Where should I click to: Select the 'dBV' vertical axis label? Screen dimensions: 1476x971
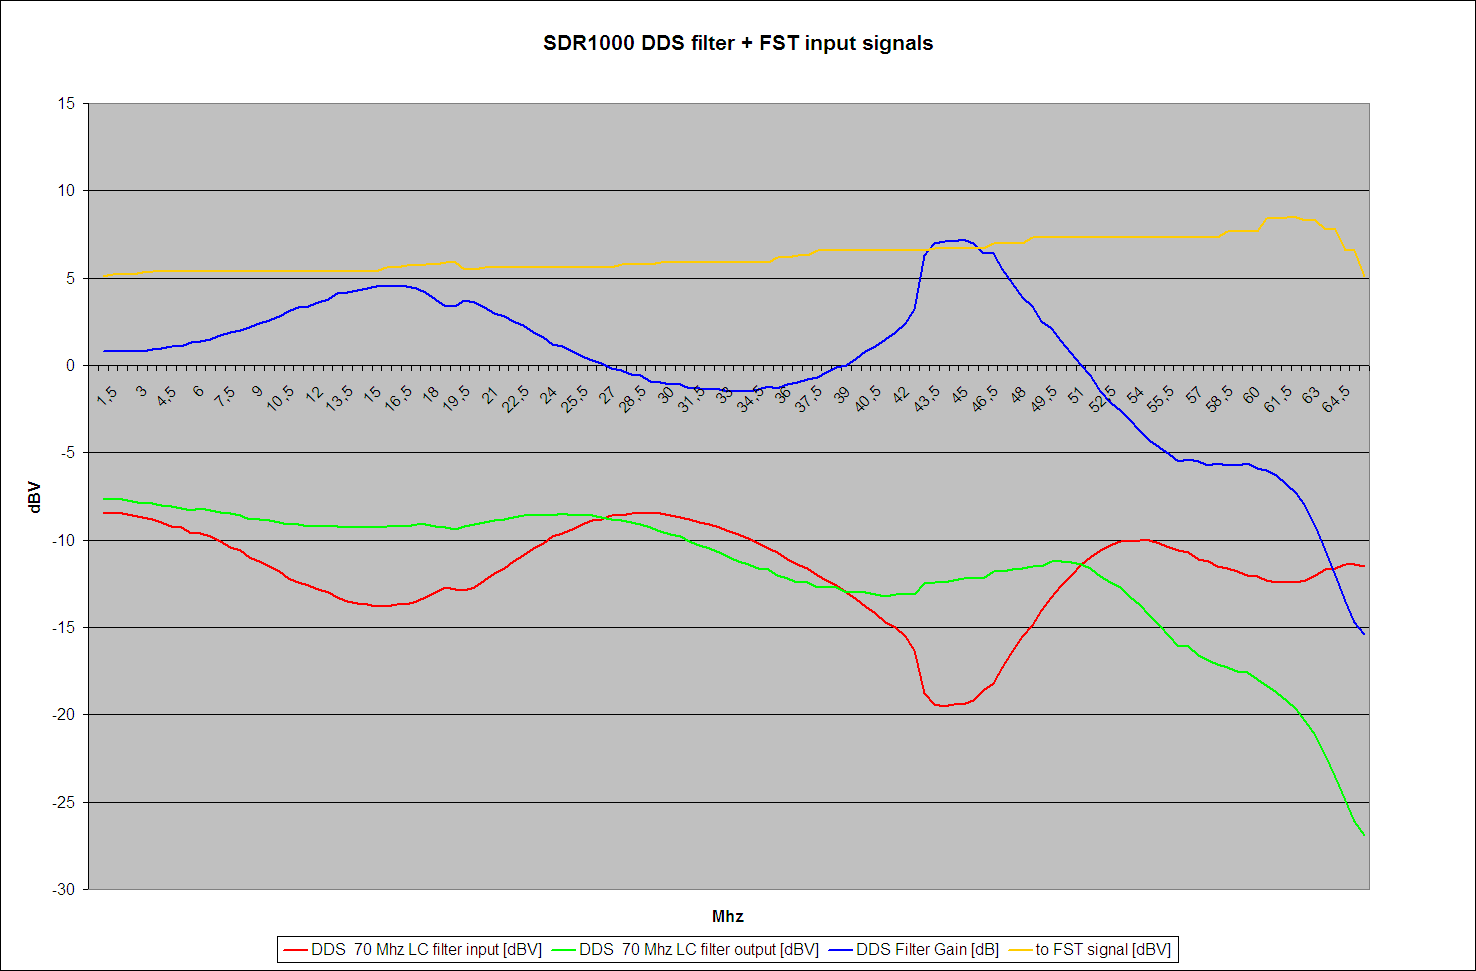click(35, 497)
